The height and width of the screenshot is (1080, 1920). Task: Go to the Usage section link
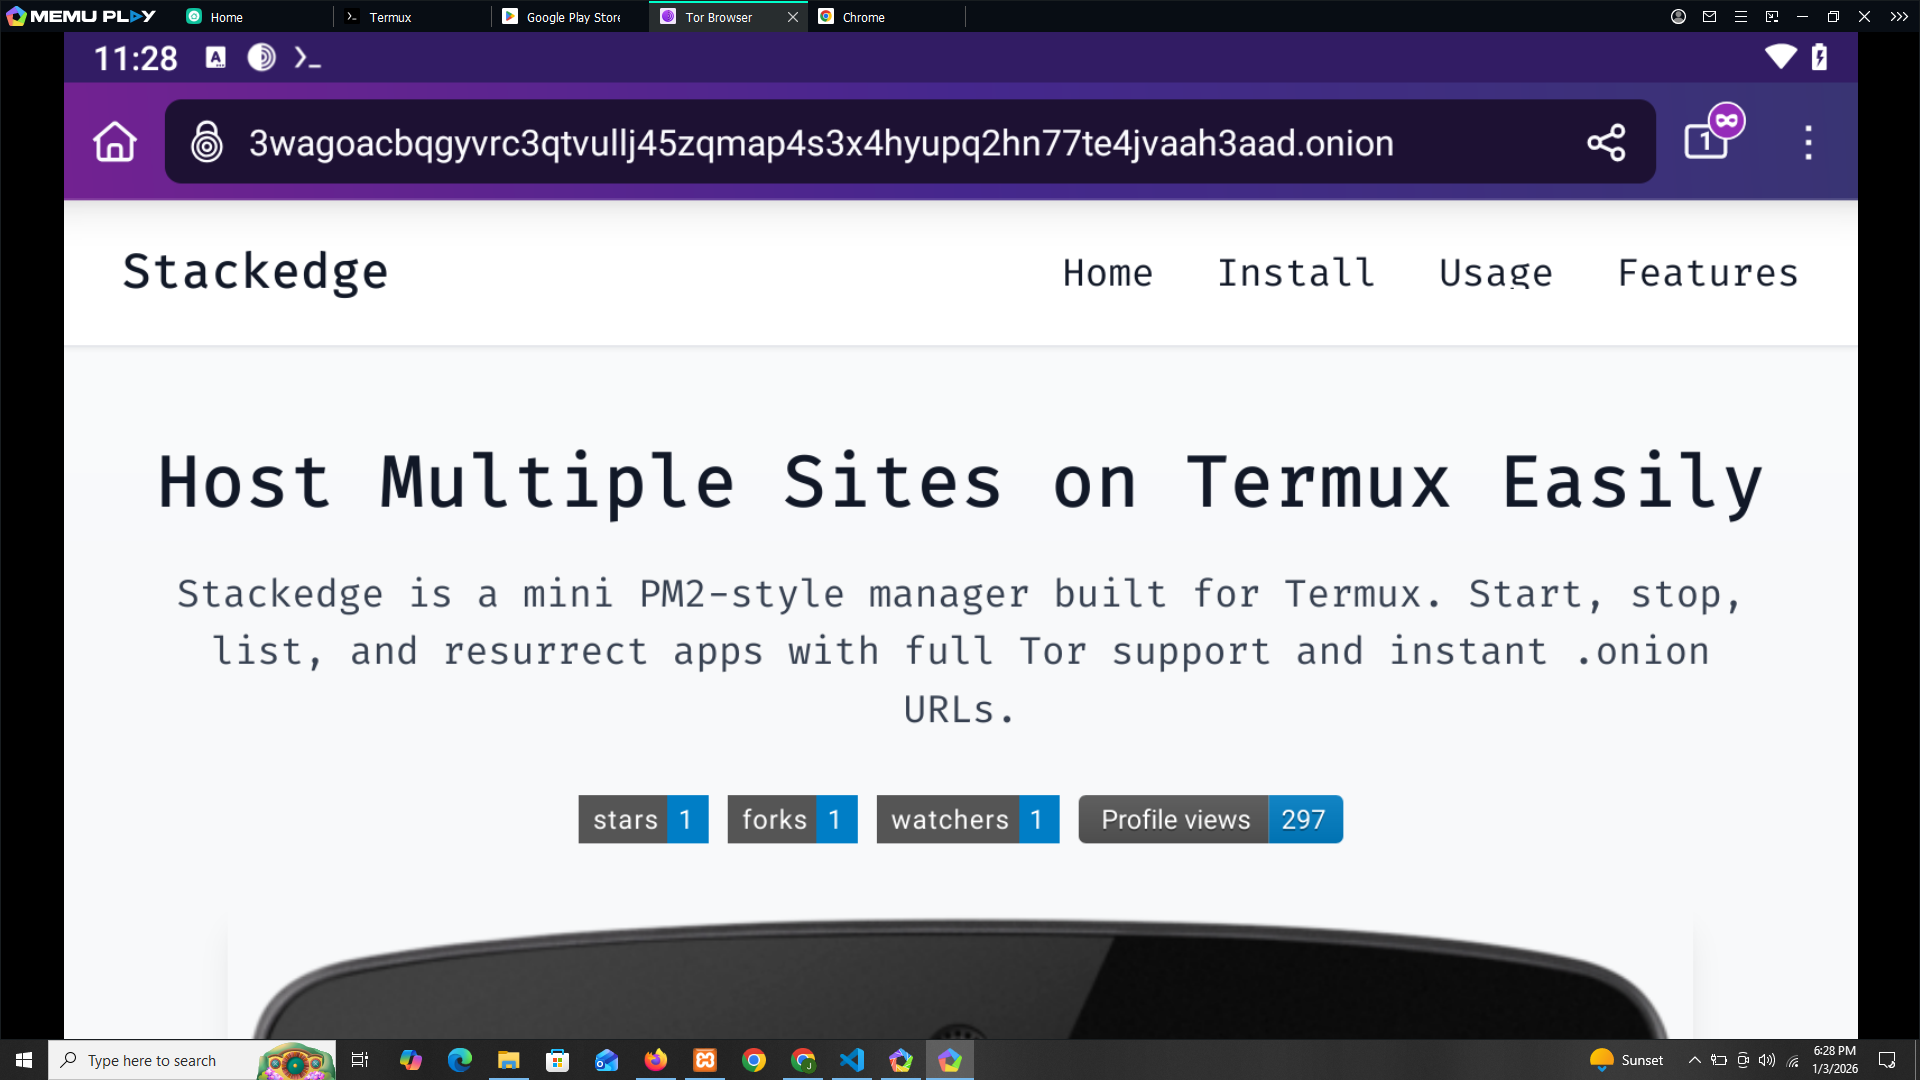point(1495,273)
